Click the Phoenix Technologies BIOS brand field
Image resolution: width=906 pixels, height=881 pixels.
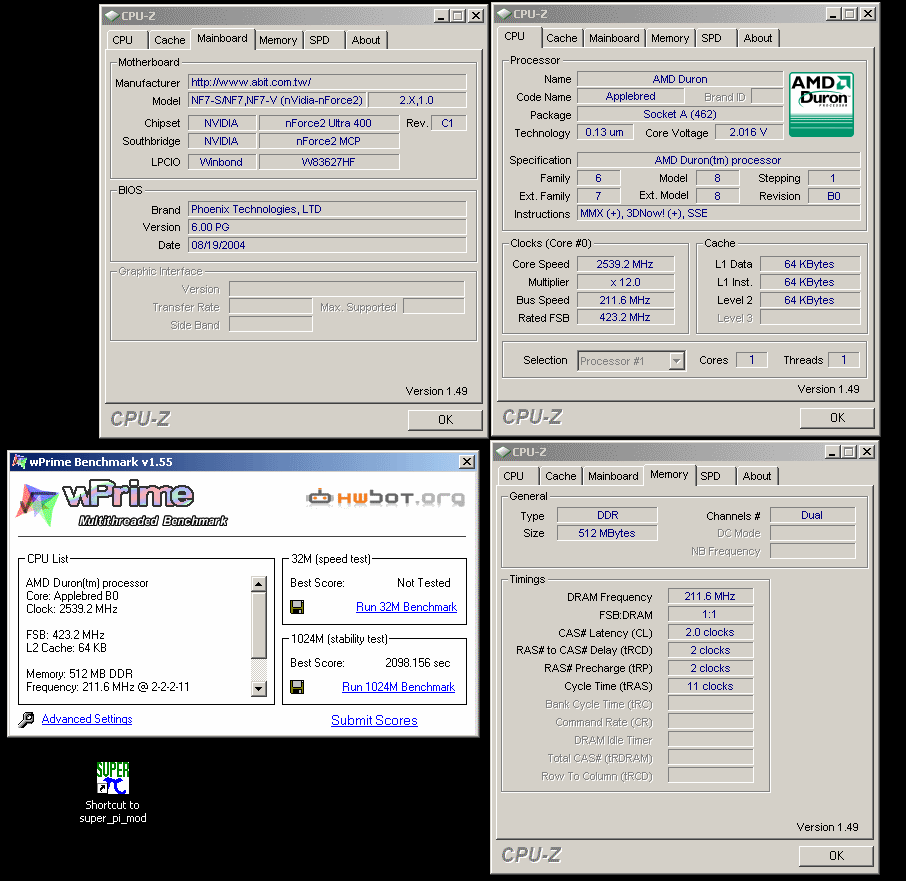[327, 209]
